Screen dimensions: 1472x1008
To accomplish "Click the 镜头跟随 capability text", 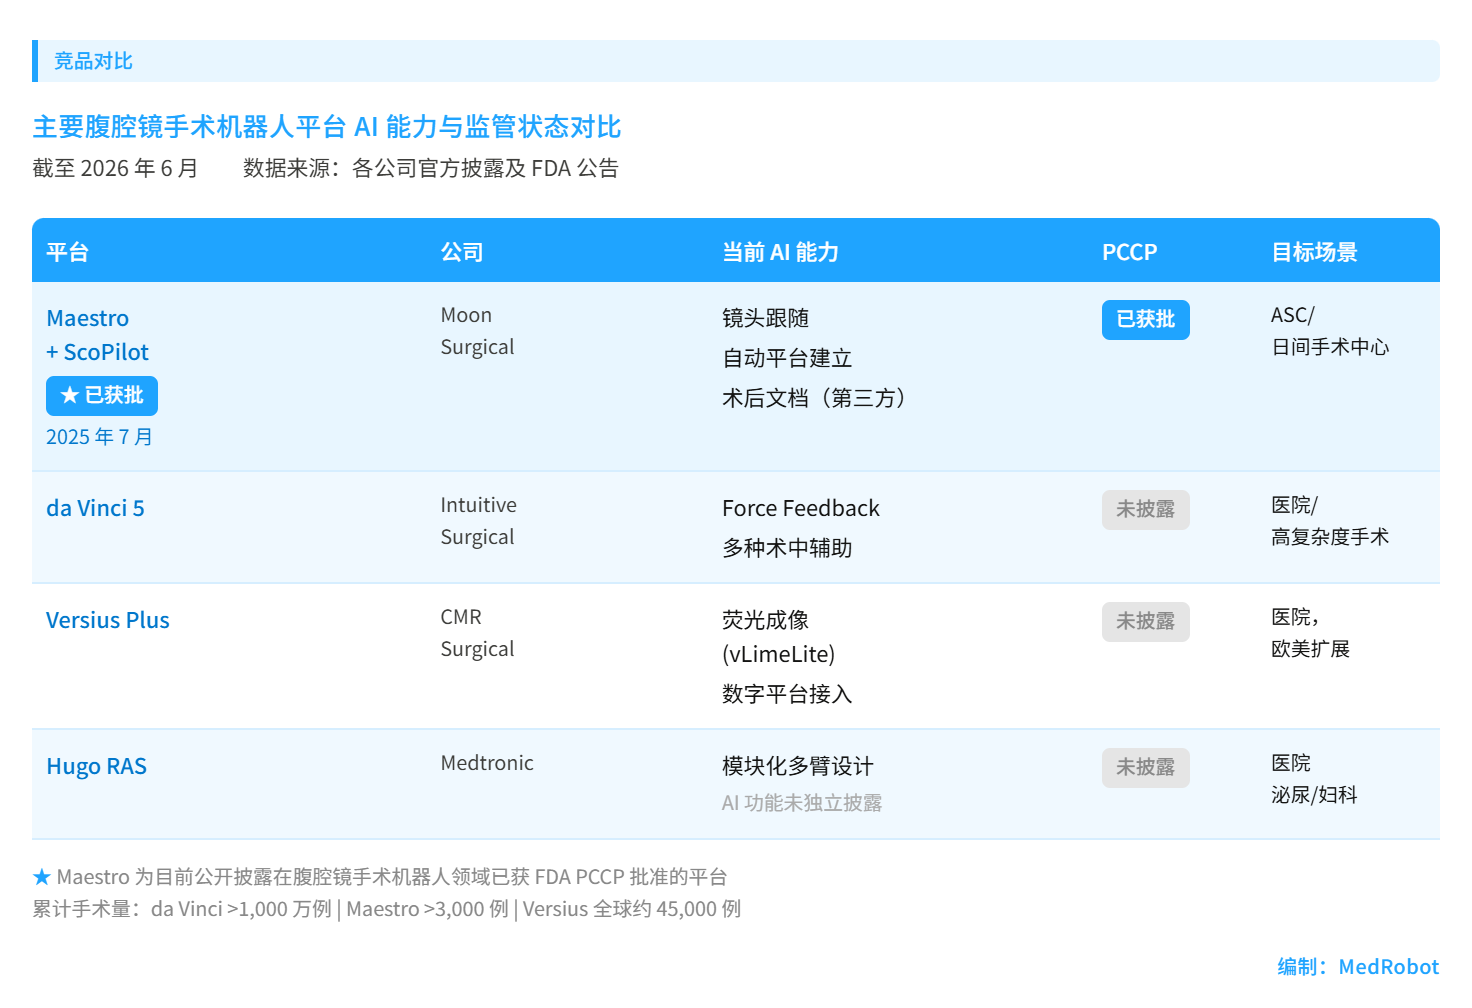I will pyautogui.click(x=765, y=318).
